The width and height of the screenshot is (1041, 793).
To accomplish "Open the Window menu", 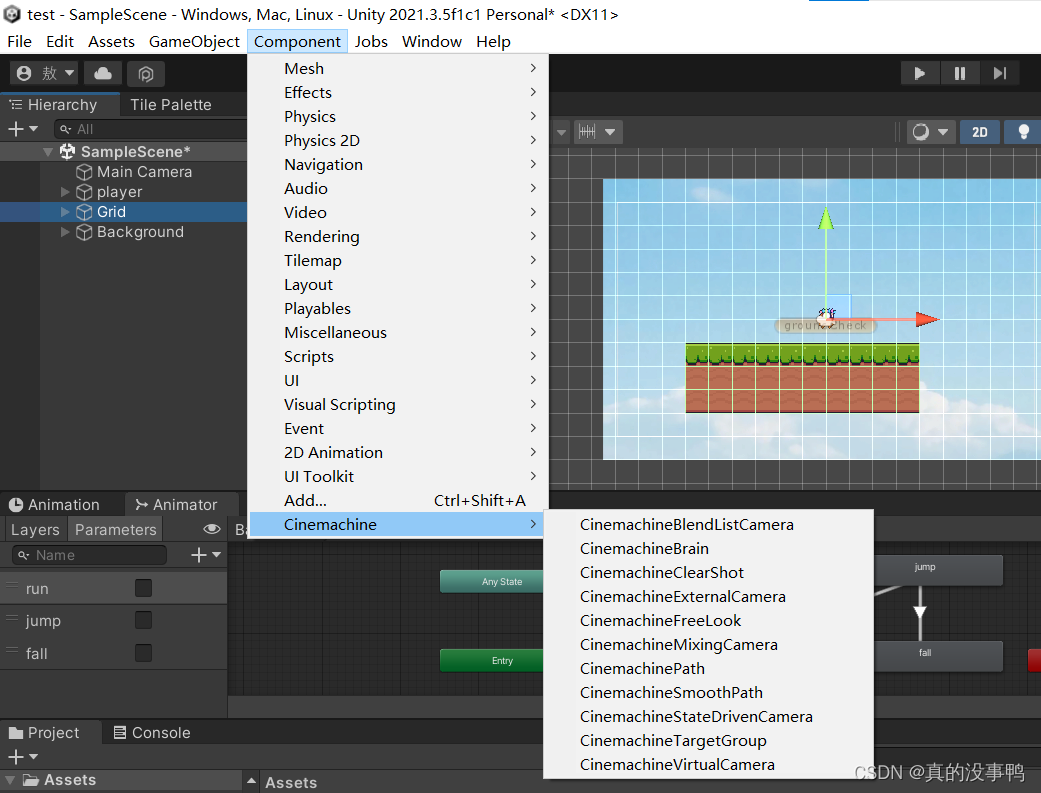I will 432,42.
